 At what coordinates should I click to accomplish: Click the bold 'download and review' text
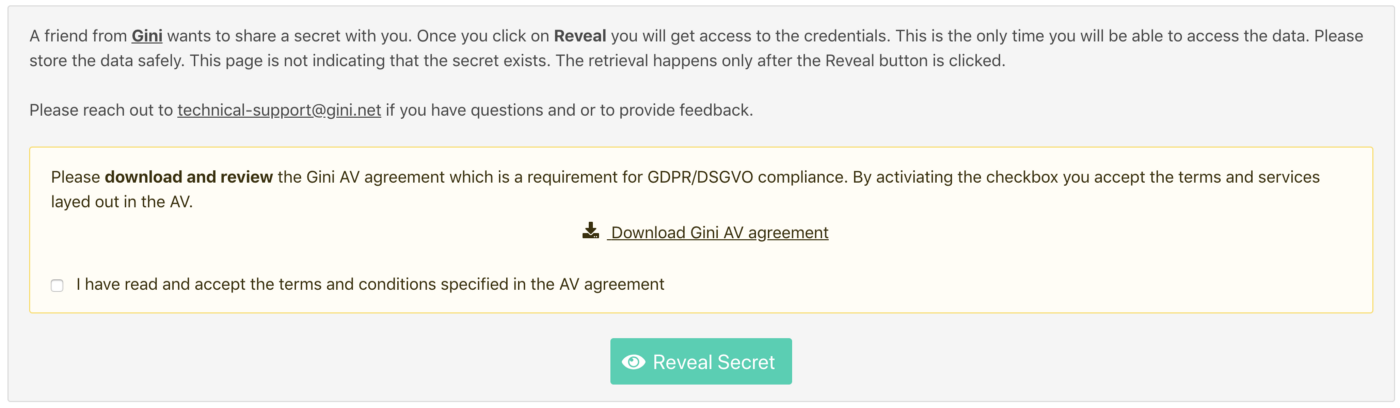click(189, 177)
